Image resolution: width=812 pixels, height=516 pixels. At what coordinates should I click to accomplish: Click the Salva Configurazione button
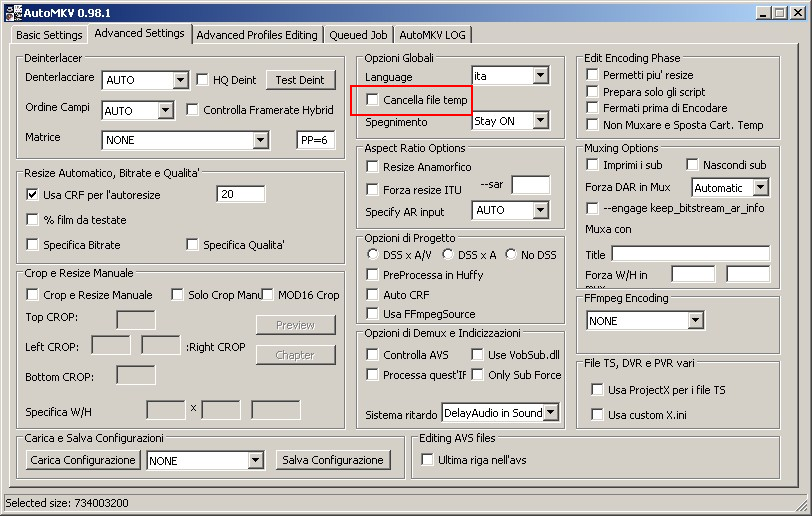point(333,460)
